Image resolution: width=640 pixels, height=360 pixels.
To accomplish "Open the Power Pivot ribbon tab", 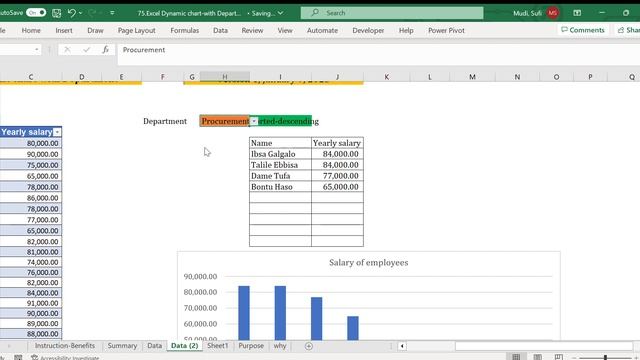I will click(446, 30).
